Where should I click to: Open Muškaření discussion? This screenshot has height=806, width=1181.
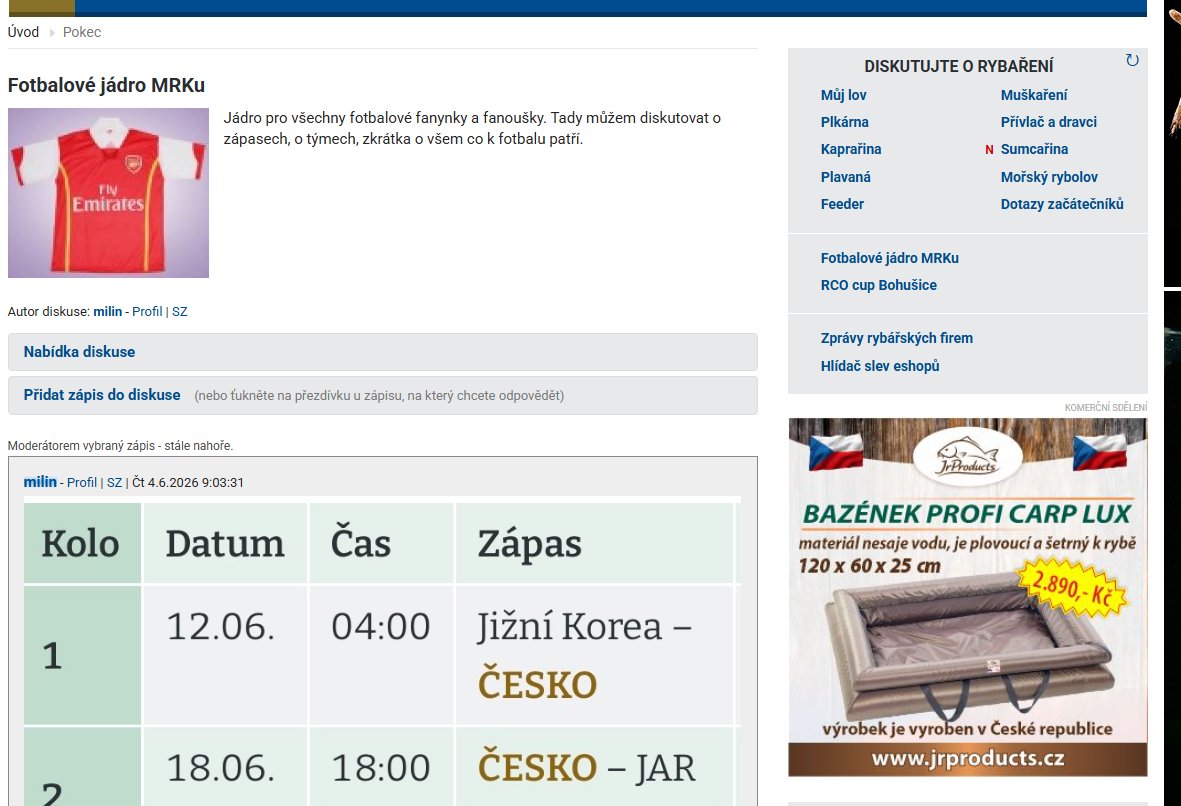1034,95
